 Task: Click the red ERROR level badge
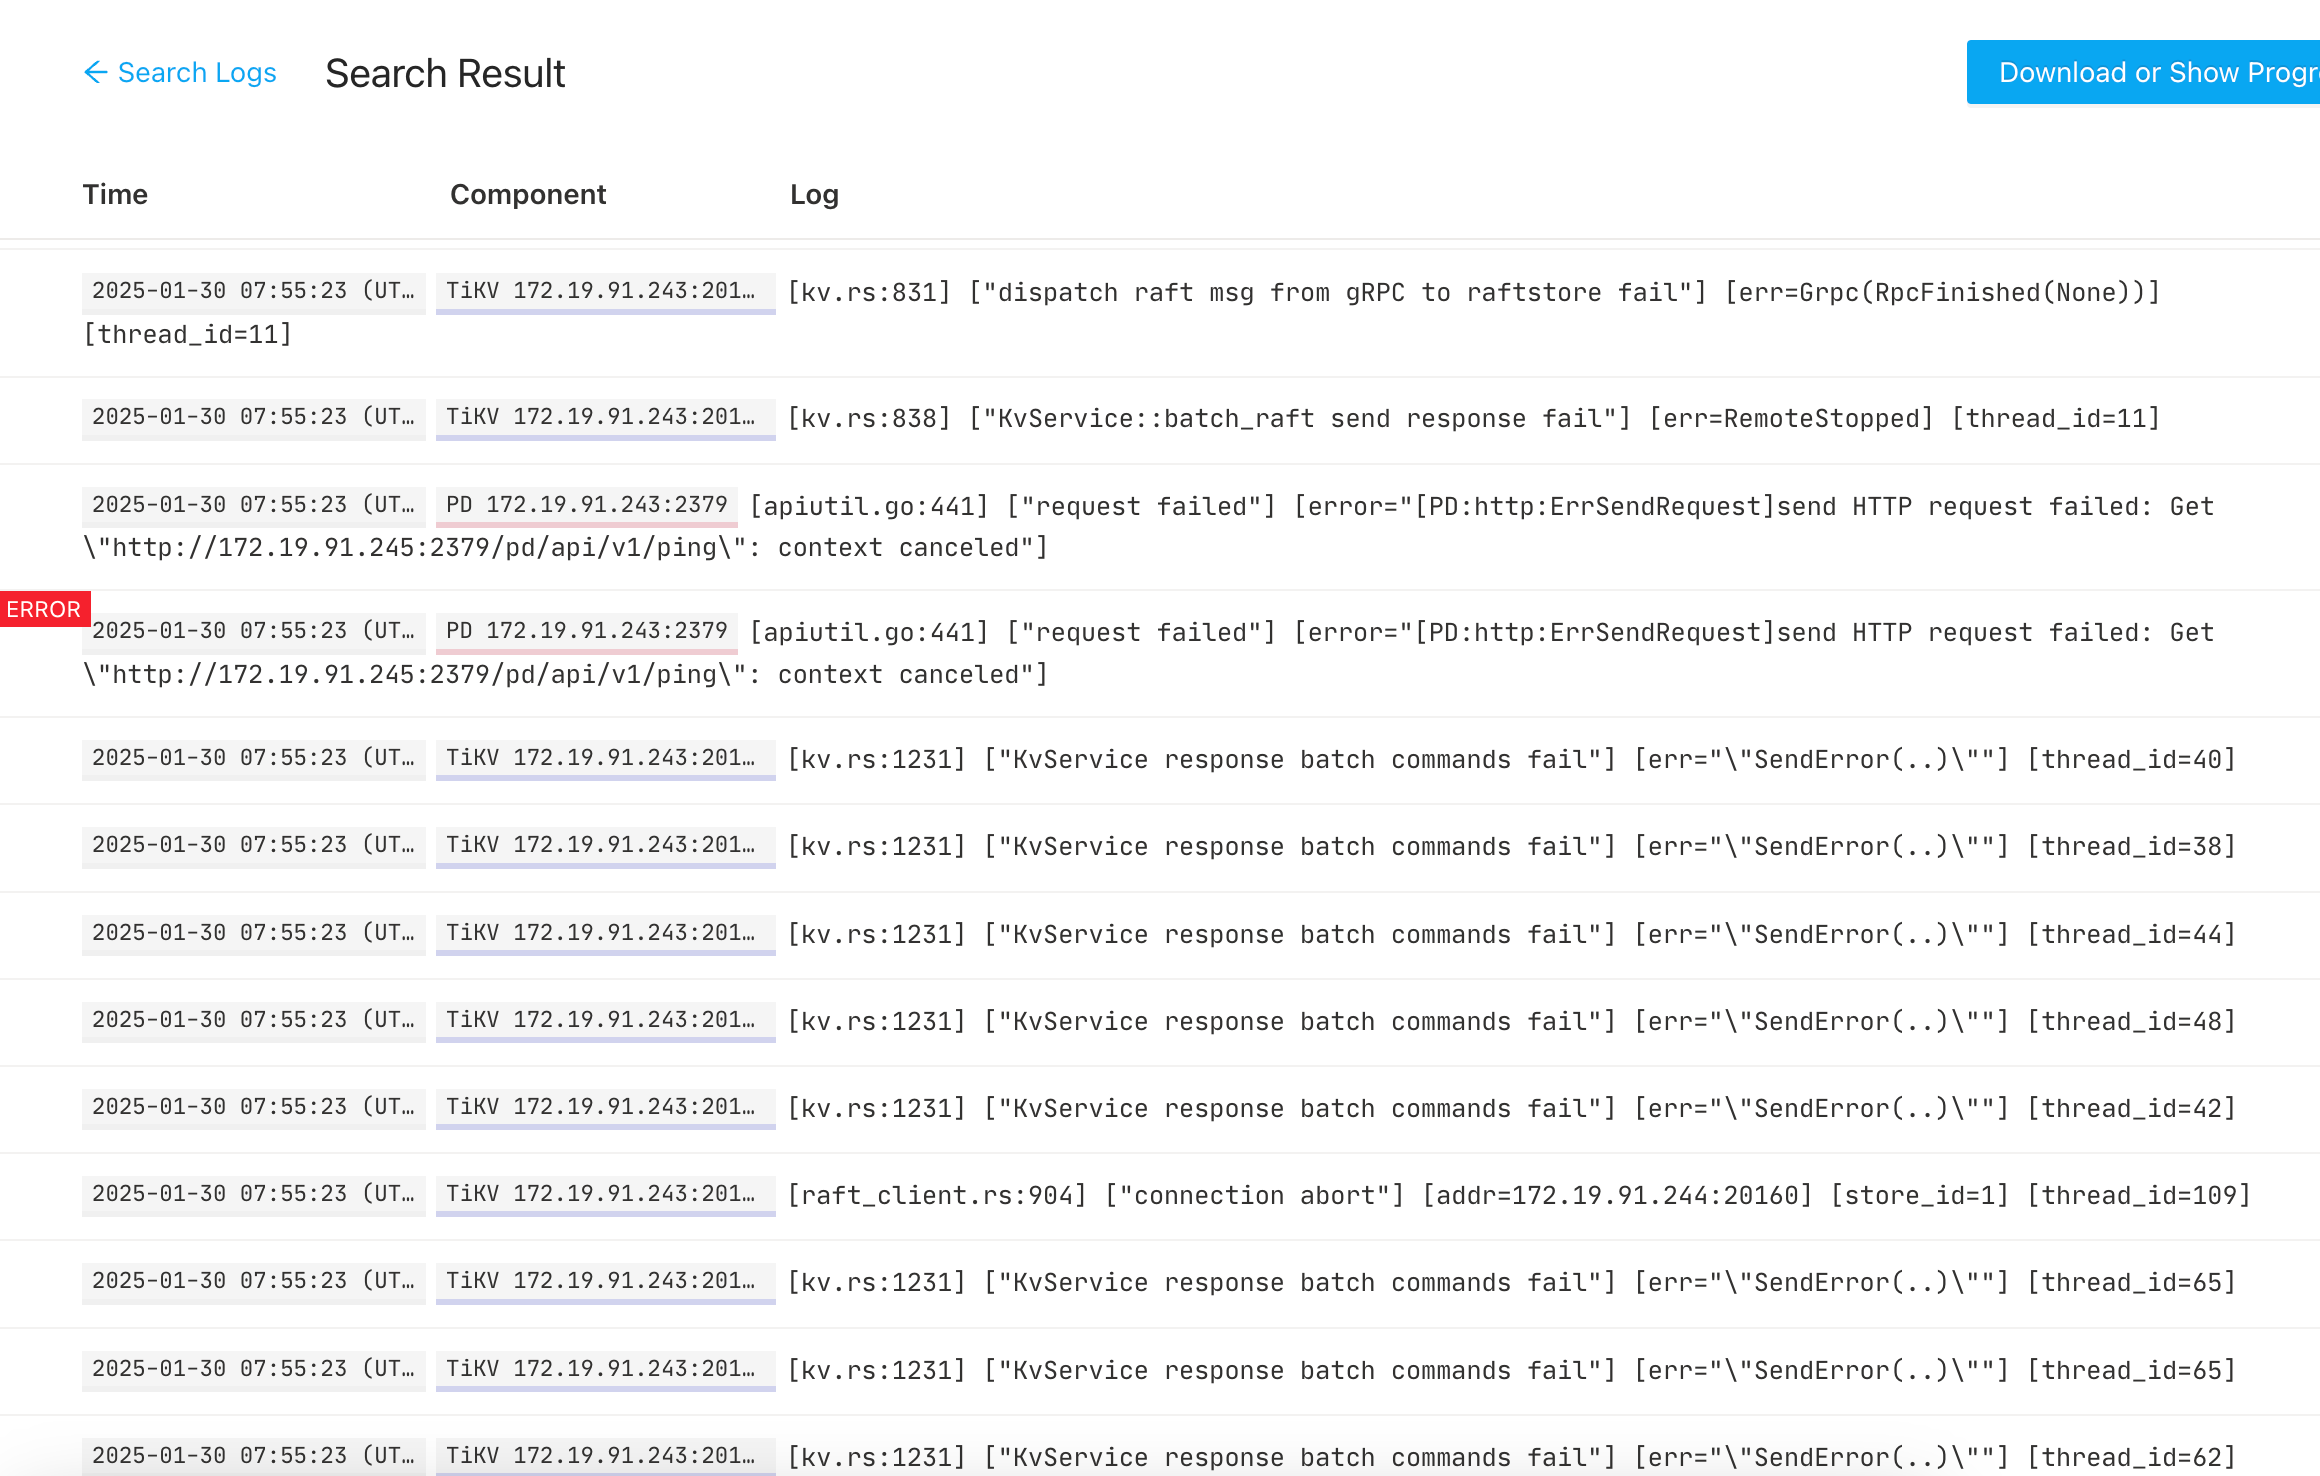click(44, 609)
